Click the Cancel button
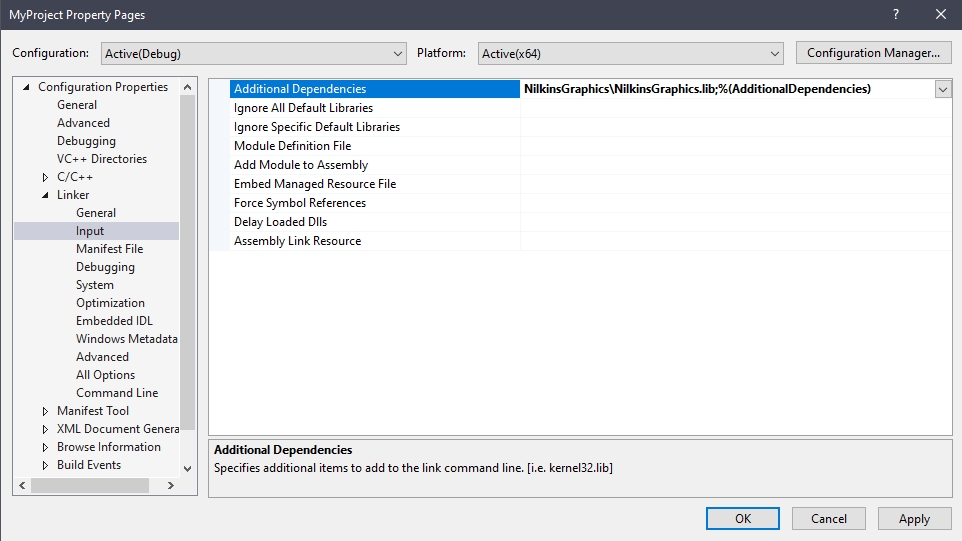 pyautogui.click(x=829, y=518)
